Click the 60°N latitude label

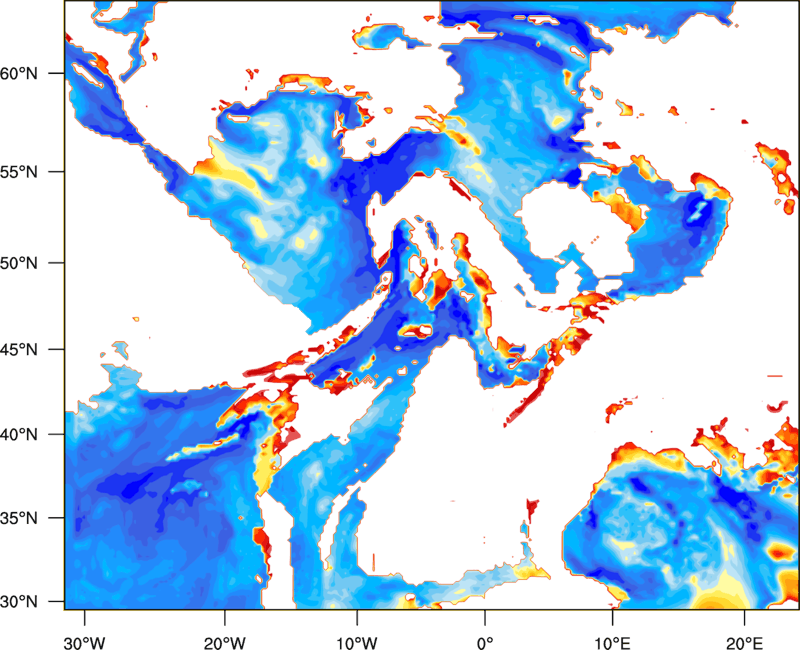(x=19, y=74)
